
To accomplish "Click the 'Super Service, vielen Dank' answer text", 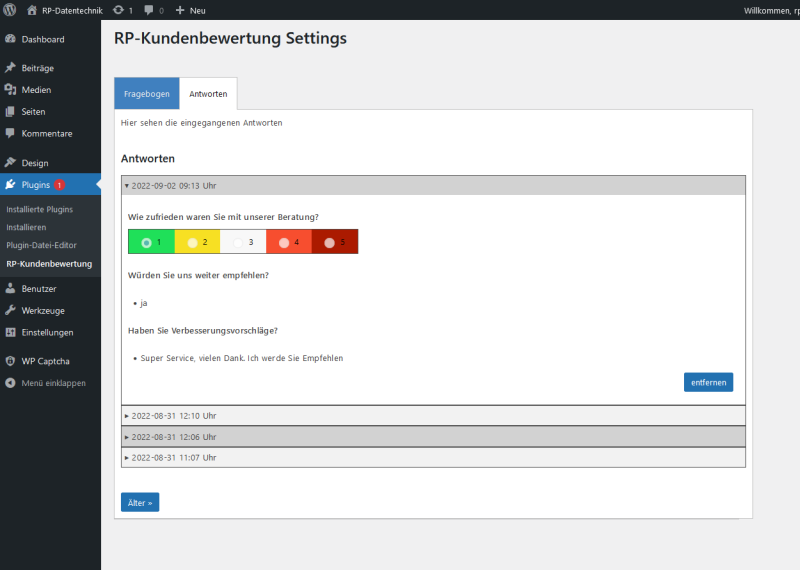I will (242, 358).
